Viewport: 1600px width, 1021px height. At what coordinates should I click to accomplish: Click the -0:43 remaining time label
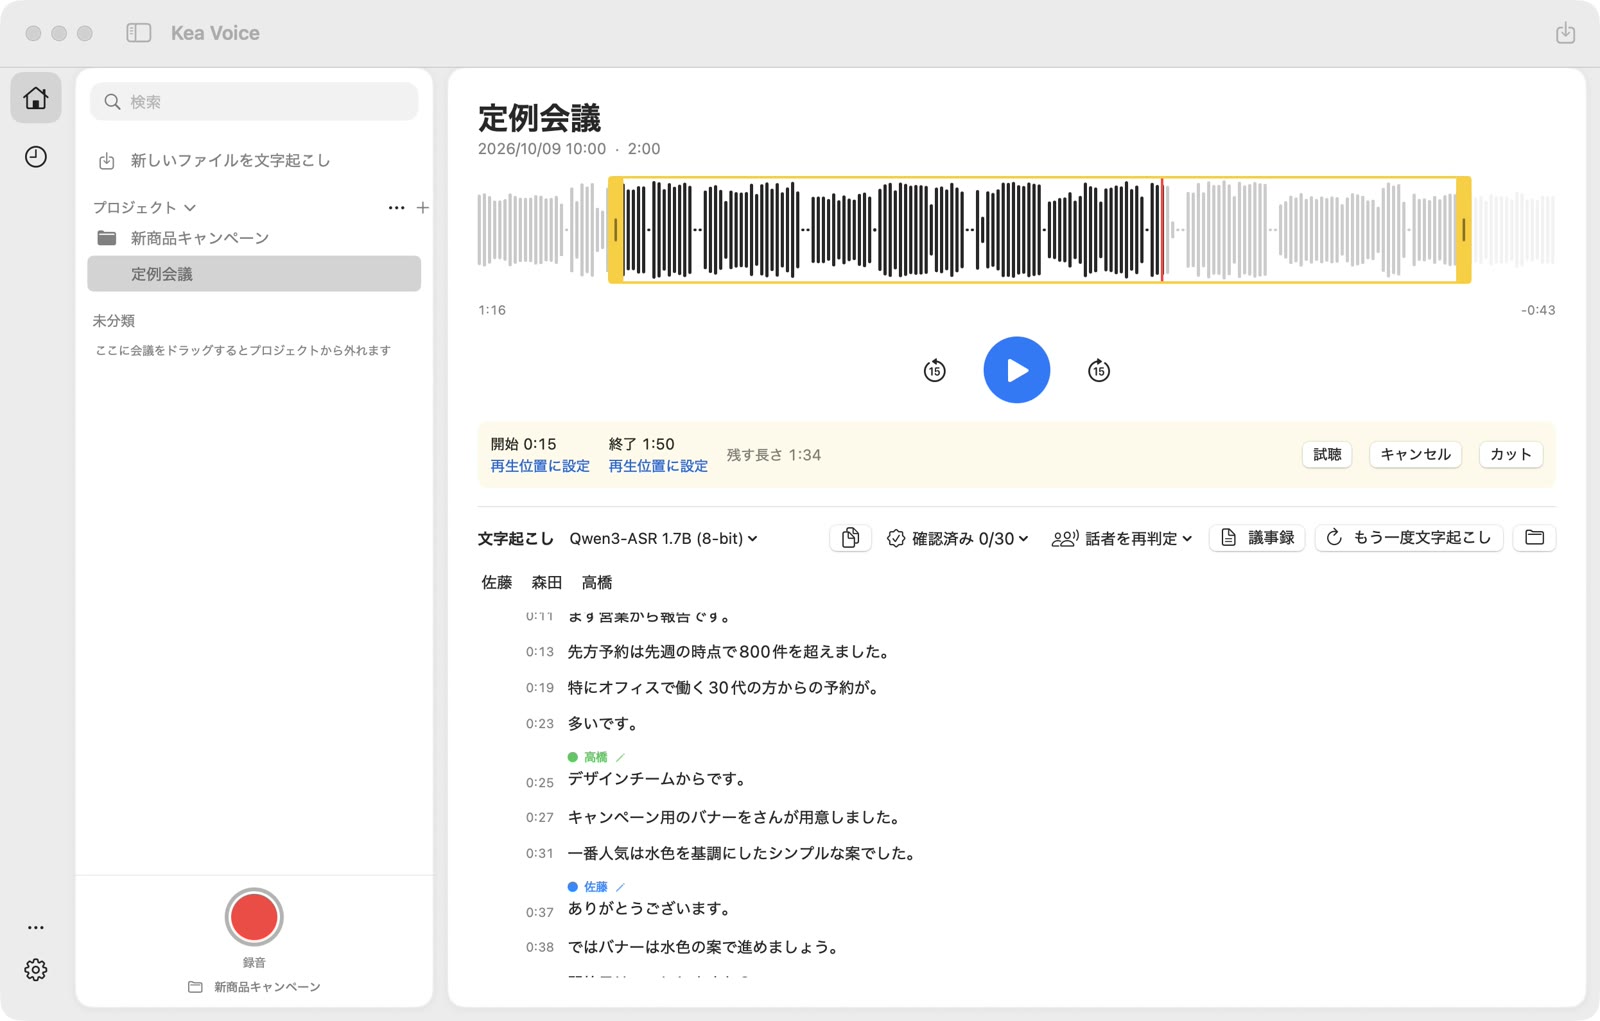tap(1538, 310)
